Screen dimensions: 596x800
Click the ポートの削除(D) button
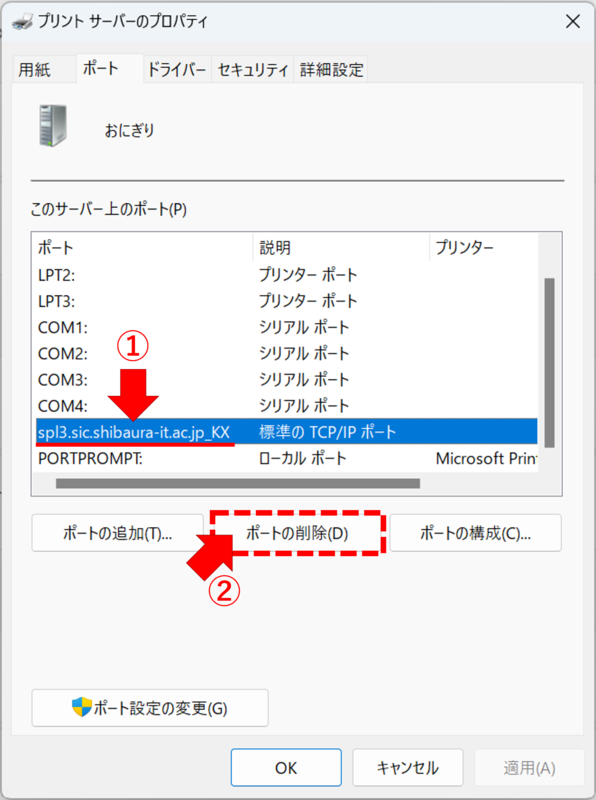[x=297, y=533]
